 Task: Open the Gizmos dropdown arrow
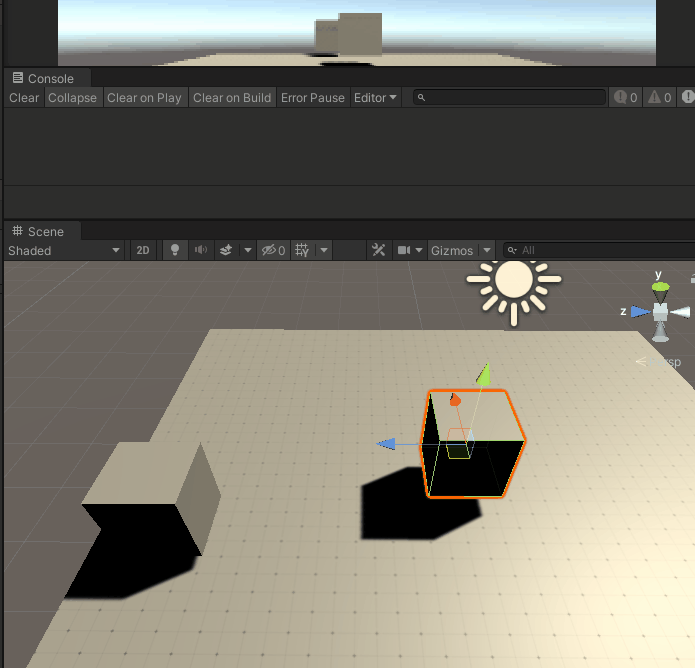[x=487, y=250]
